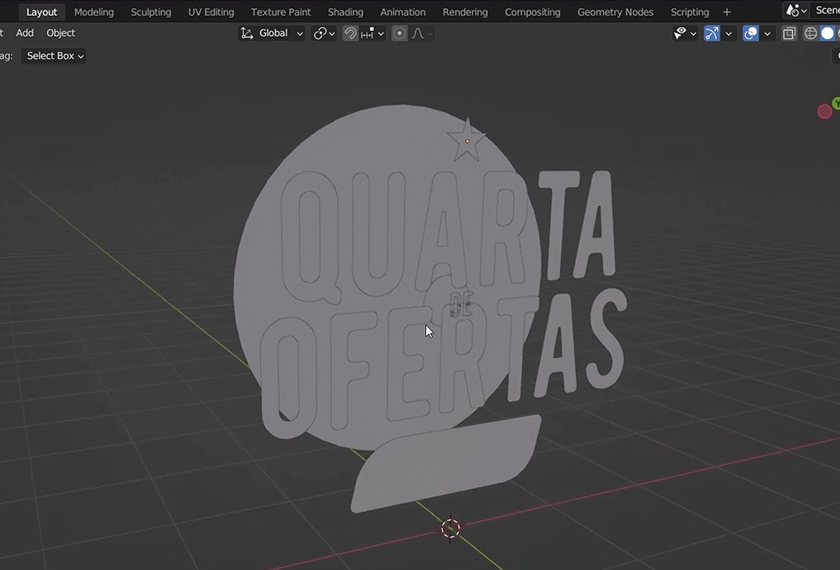This screenshot has width=840, height=570.
Task: Open the Add menu
Action: pos(25,33)
